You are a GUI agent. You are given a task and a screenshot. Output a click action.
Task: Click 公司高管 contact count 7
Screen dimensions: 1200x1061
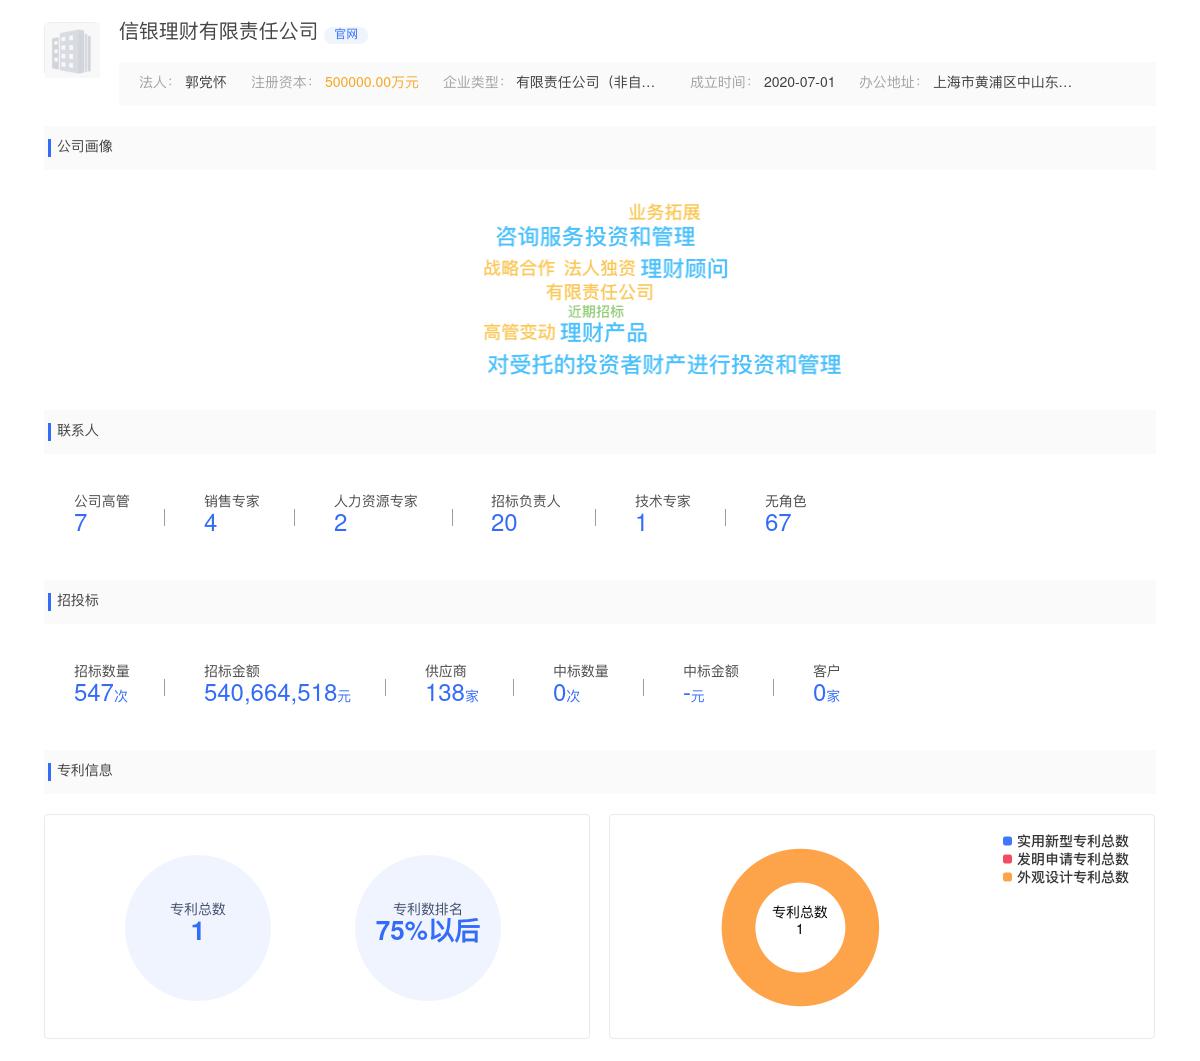80,523
